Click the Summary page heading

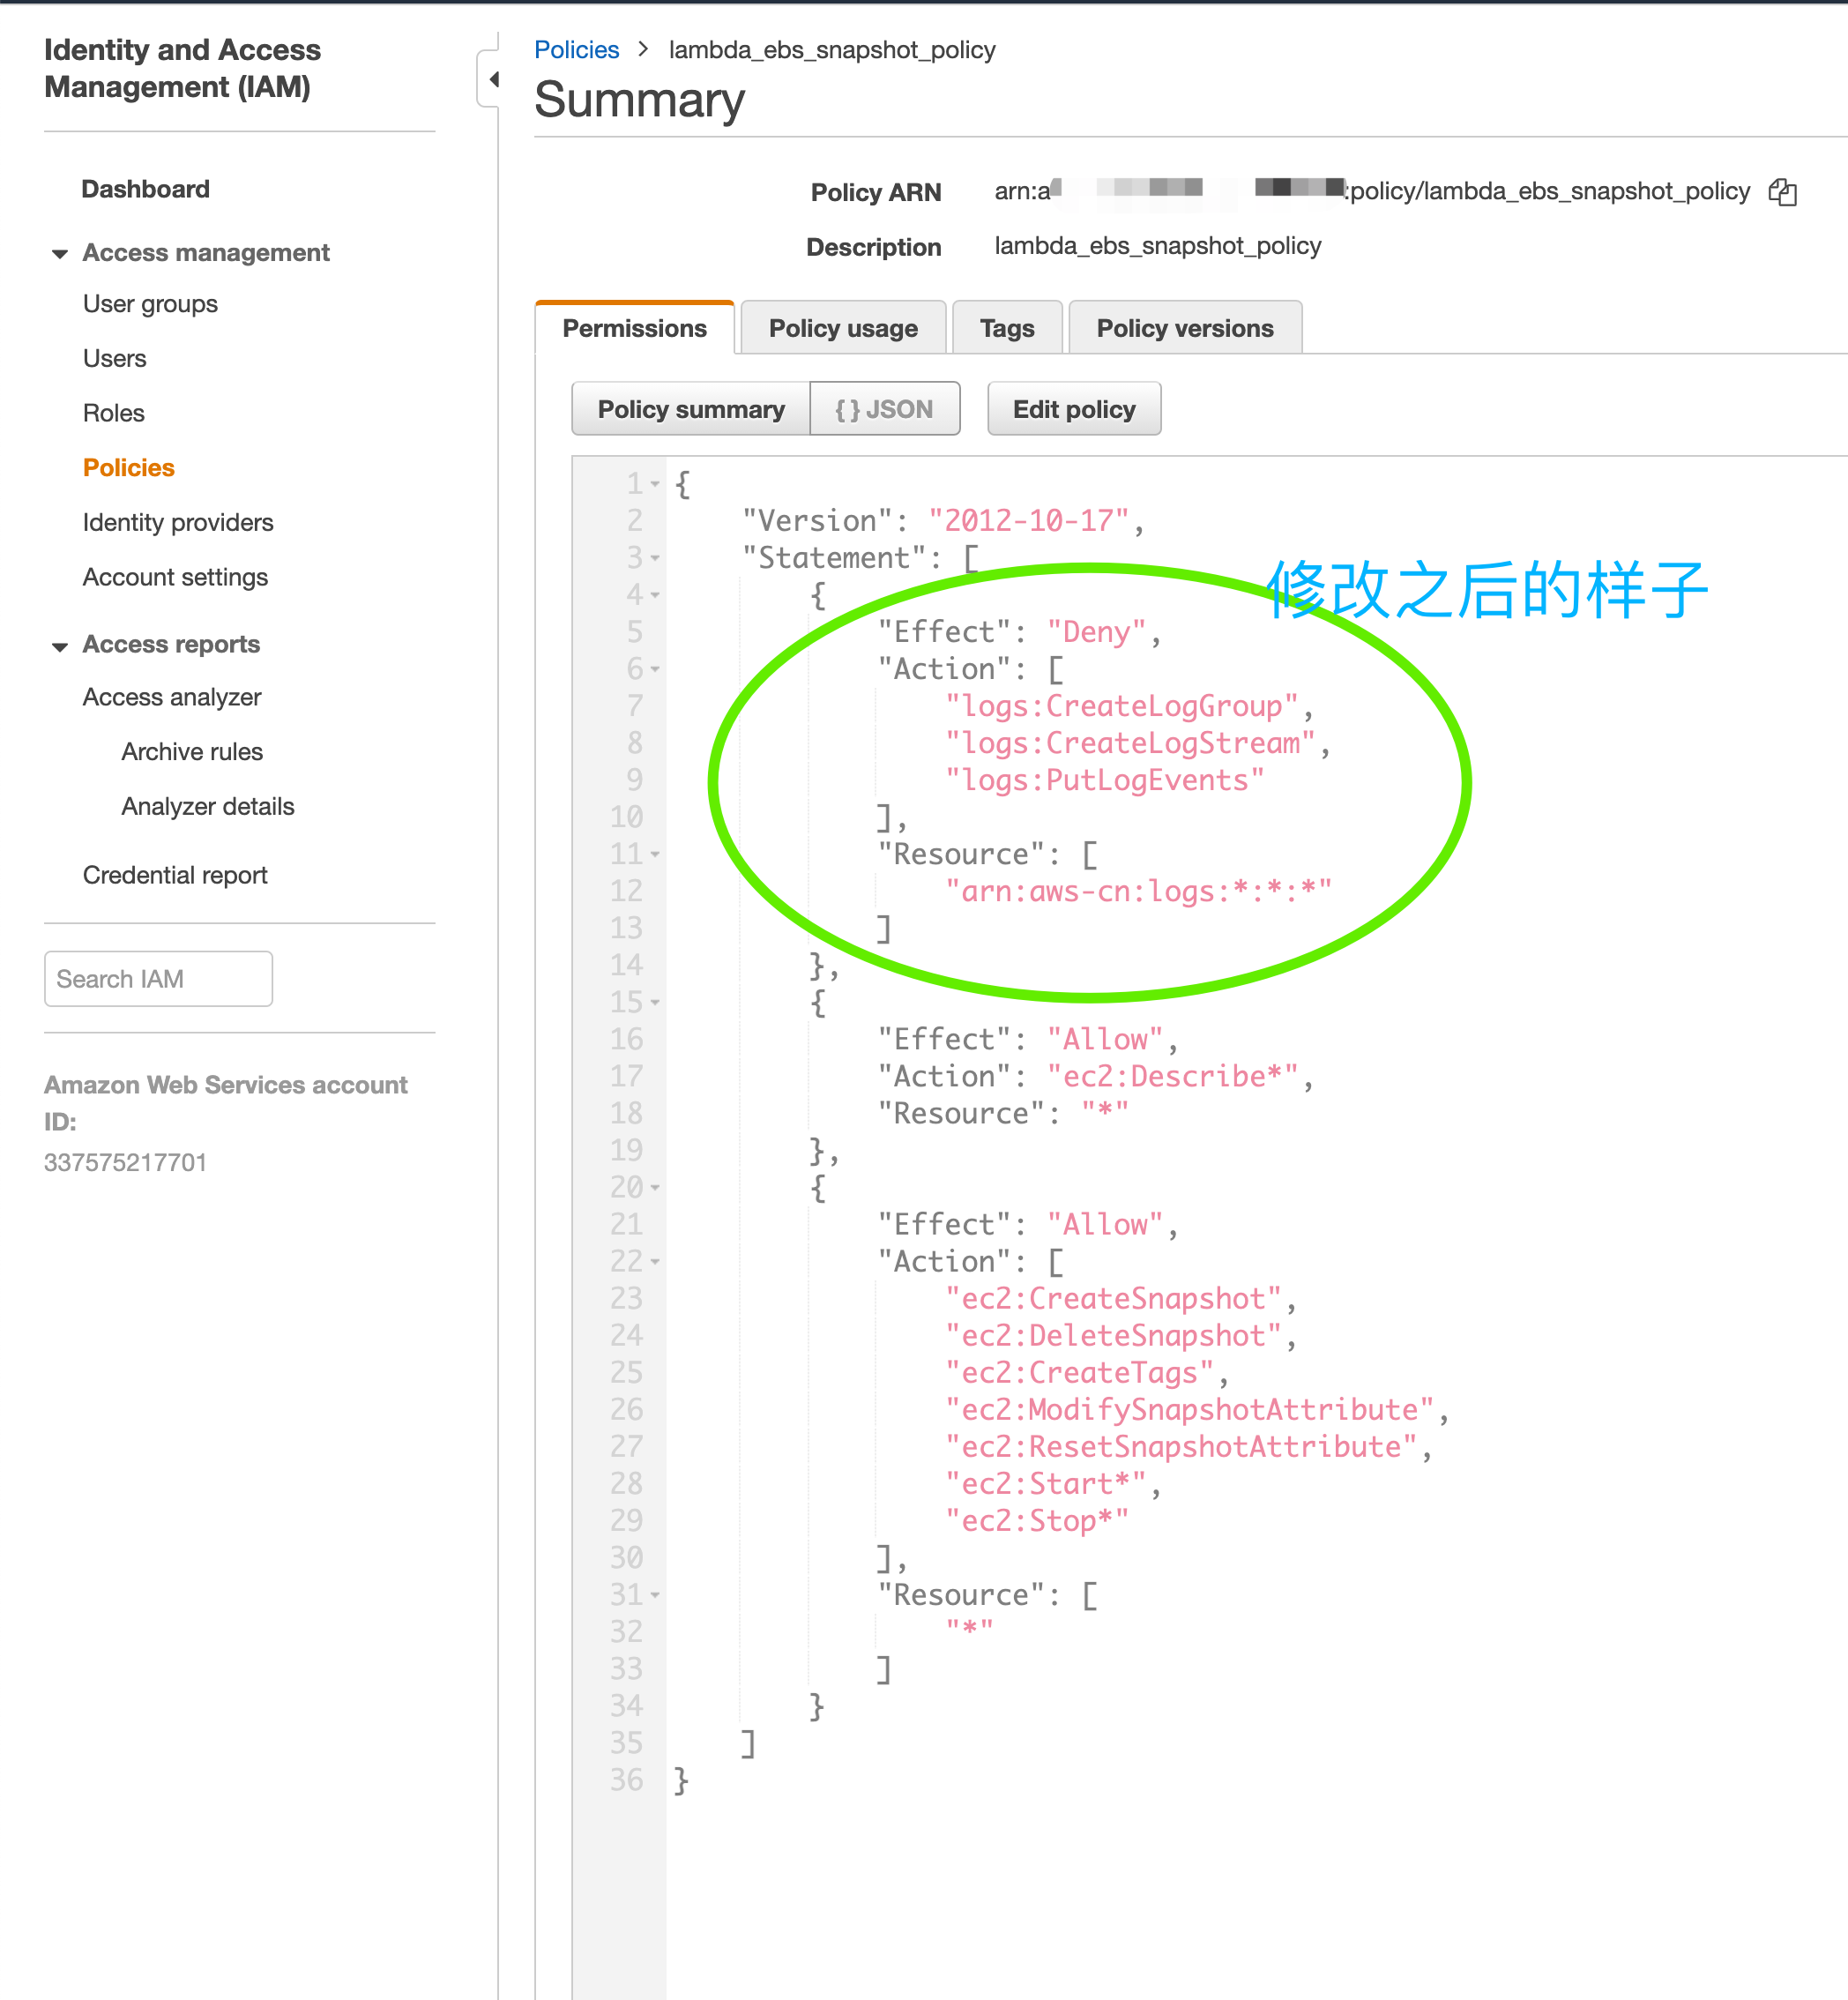tap(639, 100)
